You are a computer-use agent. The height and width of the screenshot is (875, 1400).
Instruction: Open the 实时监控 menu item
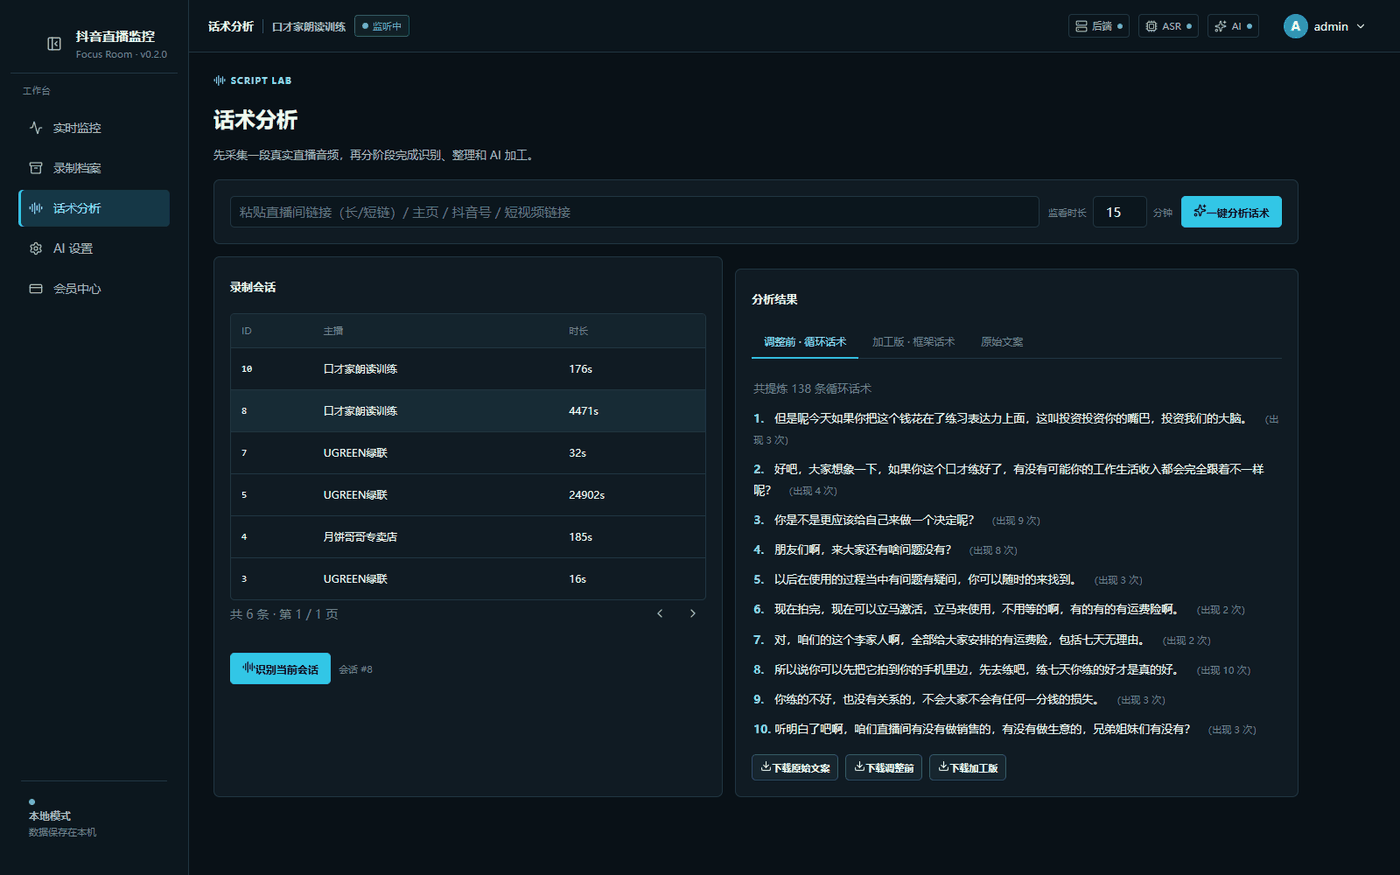tap(94, 128)
